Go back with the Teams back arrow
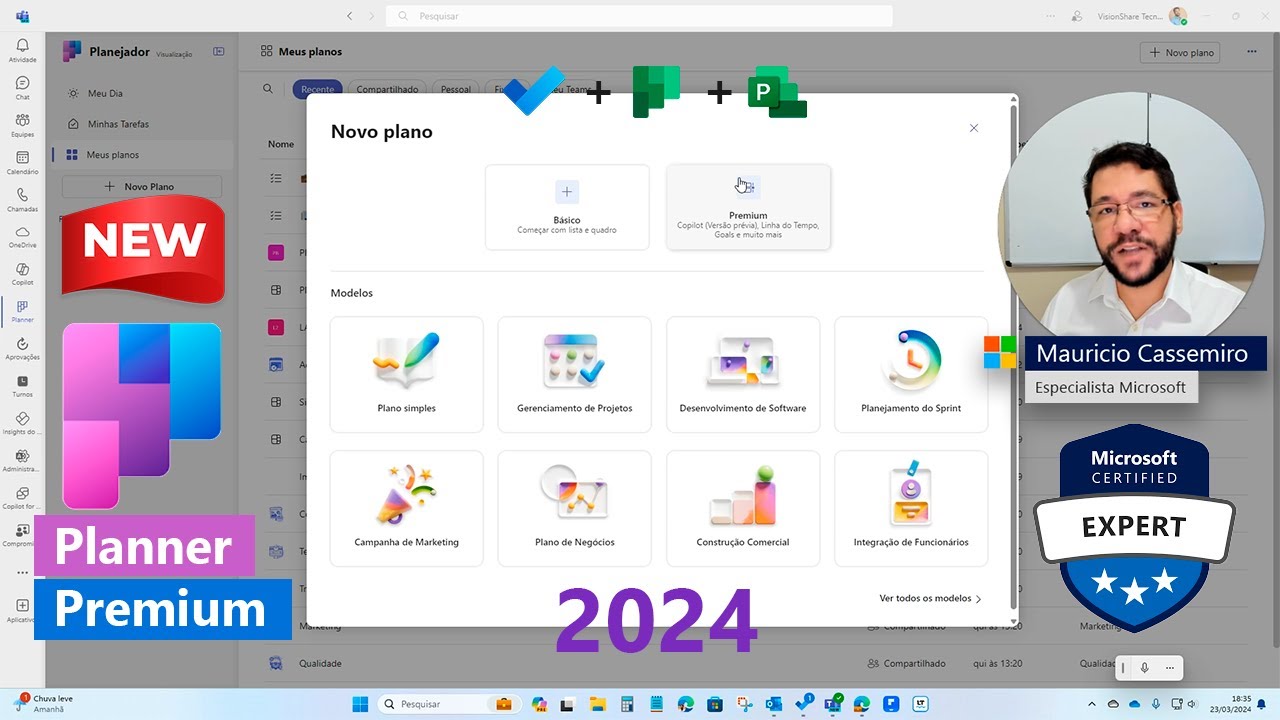Image resolution: width=1280 pixels, height=720 pixels. point(349,16)
